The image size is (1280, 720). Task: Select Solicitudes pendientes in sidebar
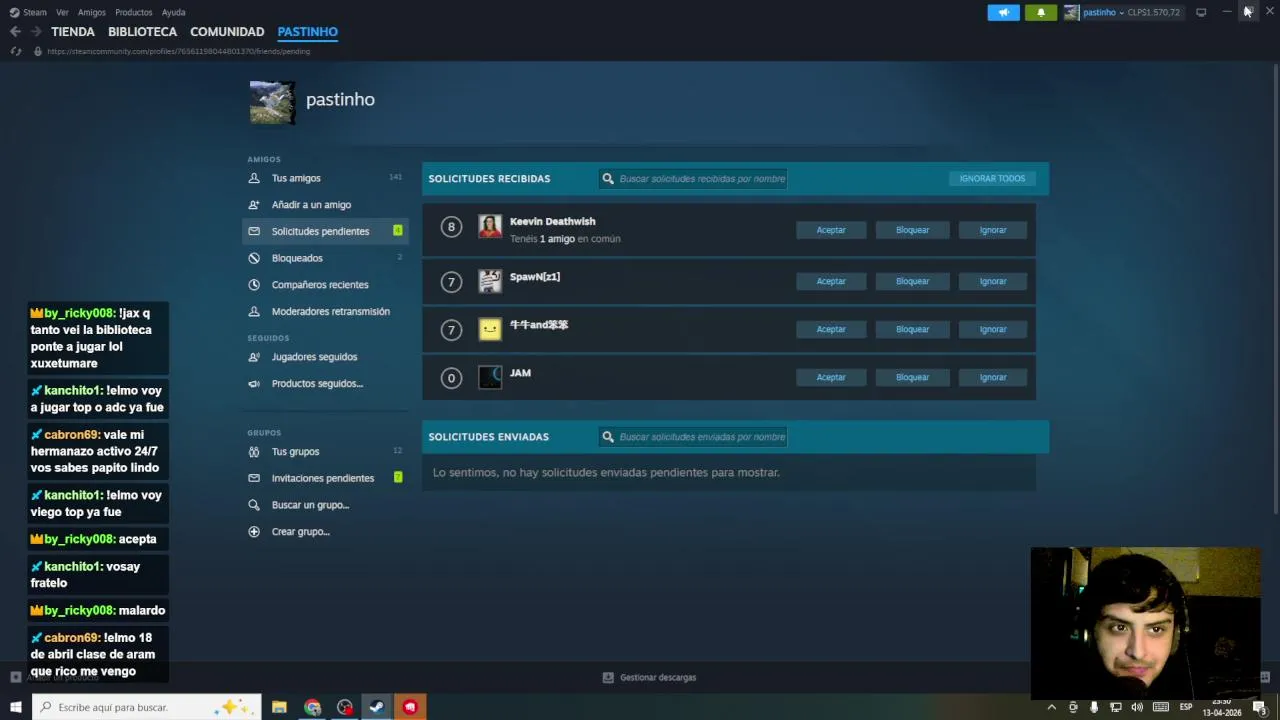[x=325, y=231]
